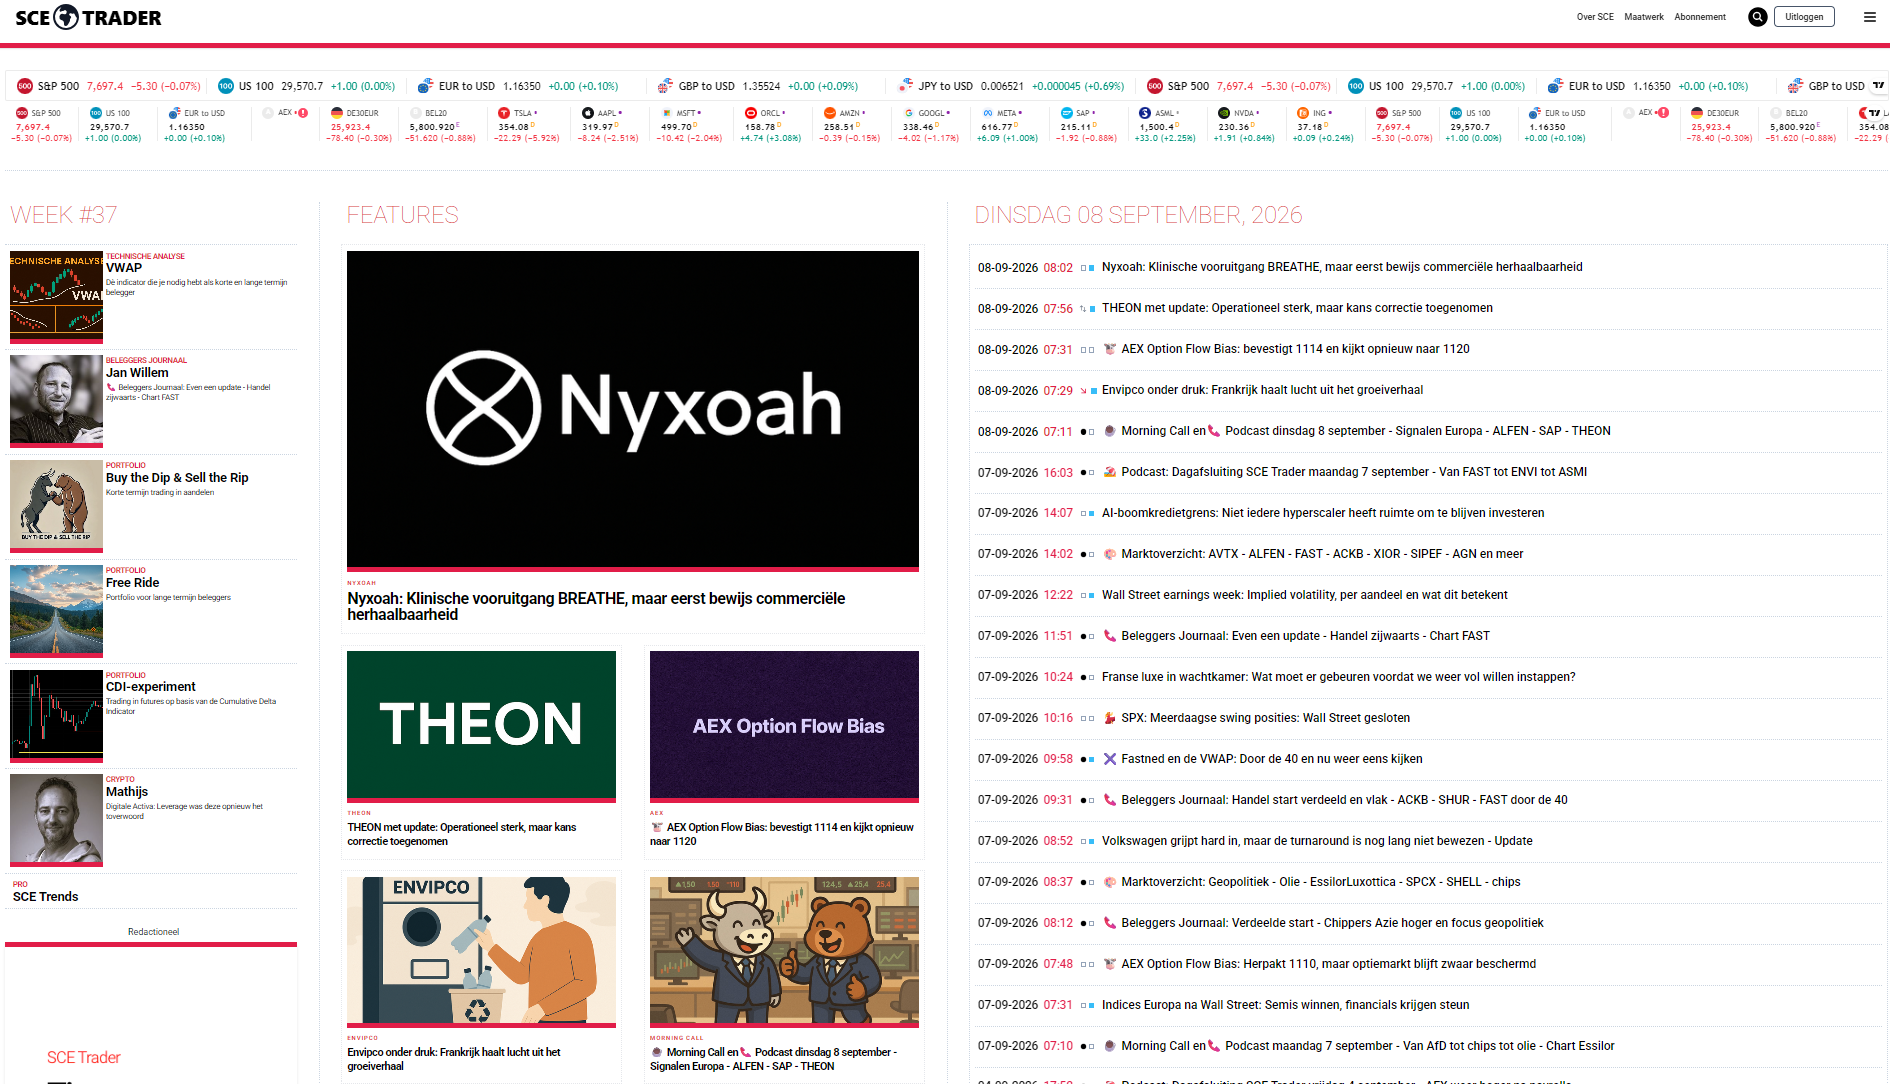Click the 'Buy the Dip & Sell the Rip' title
1890x1084 pixels.
pos(177,478)
